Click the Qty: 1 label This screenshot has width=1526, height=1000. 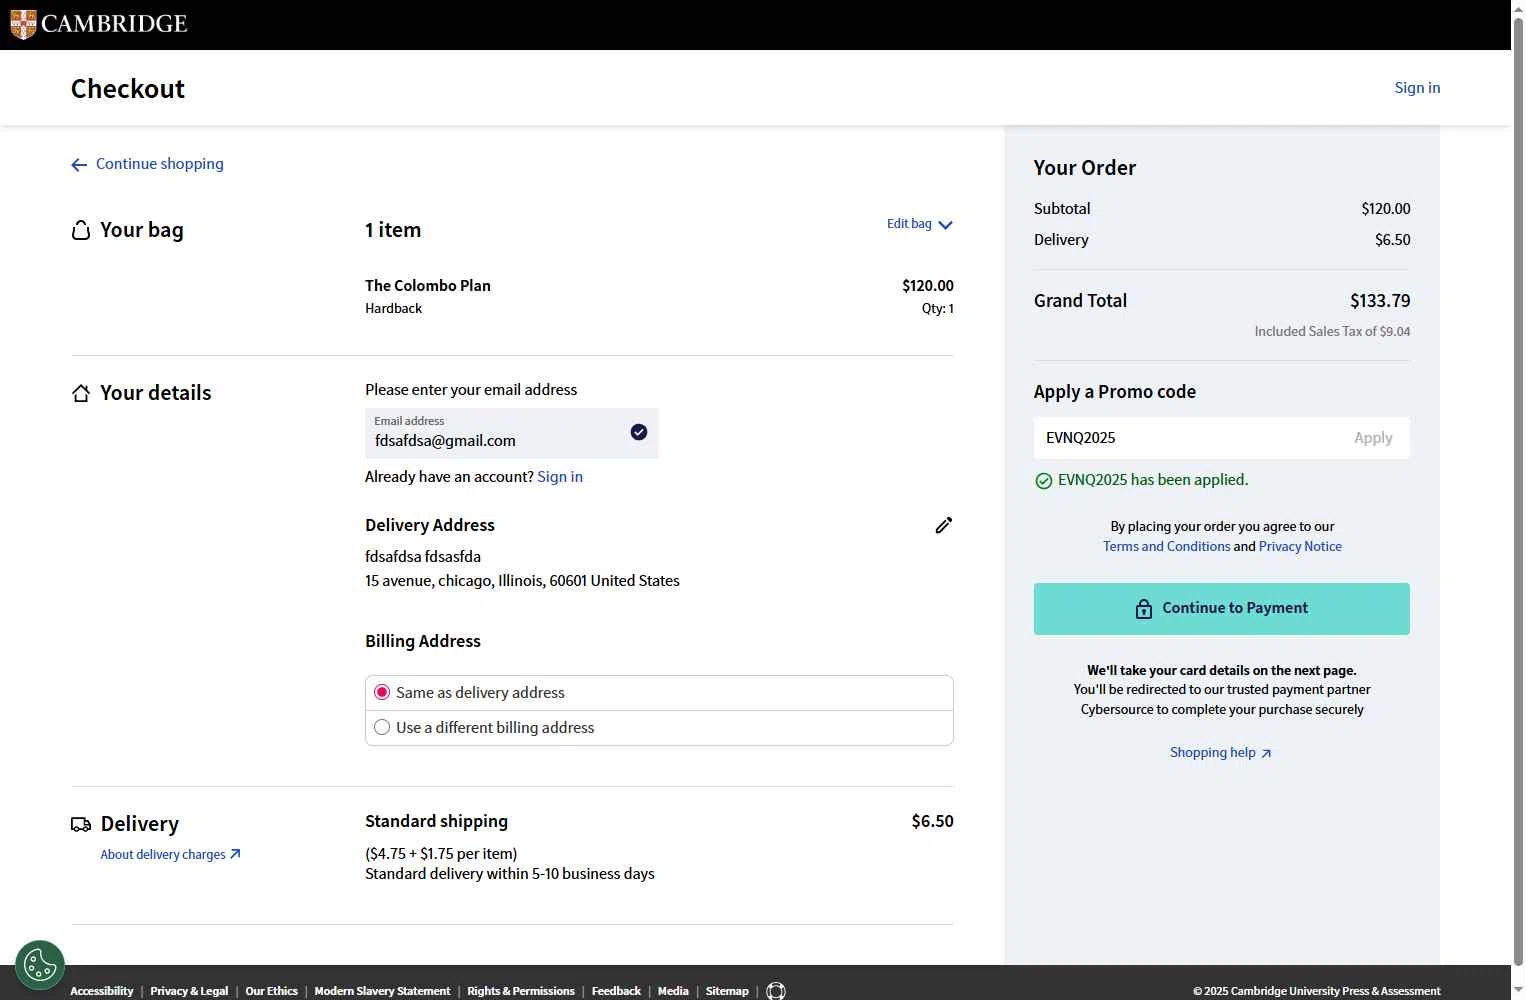tap(937, 309)
